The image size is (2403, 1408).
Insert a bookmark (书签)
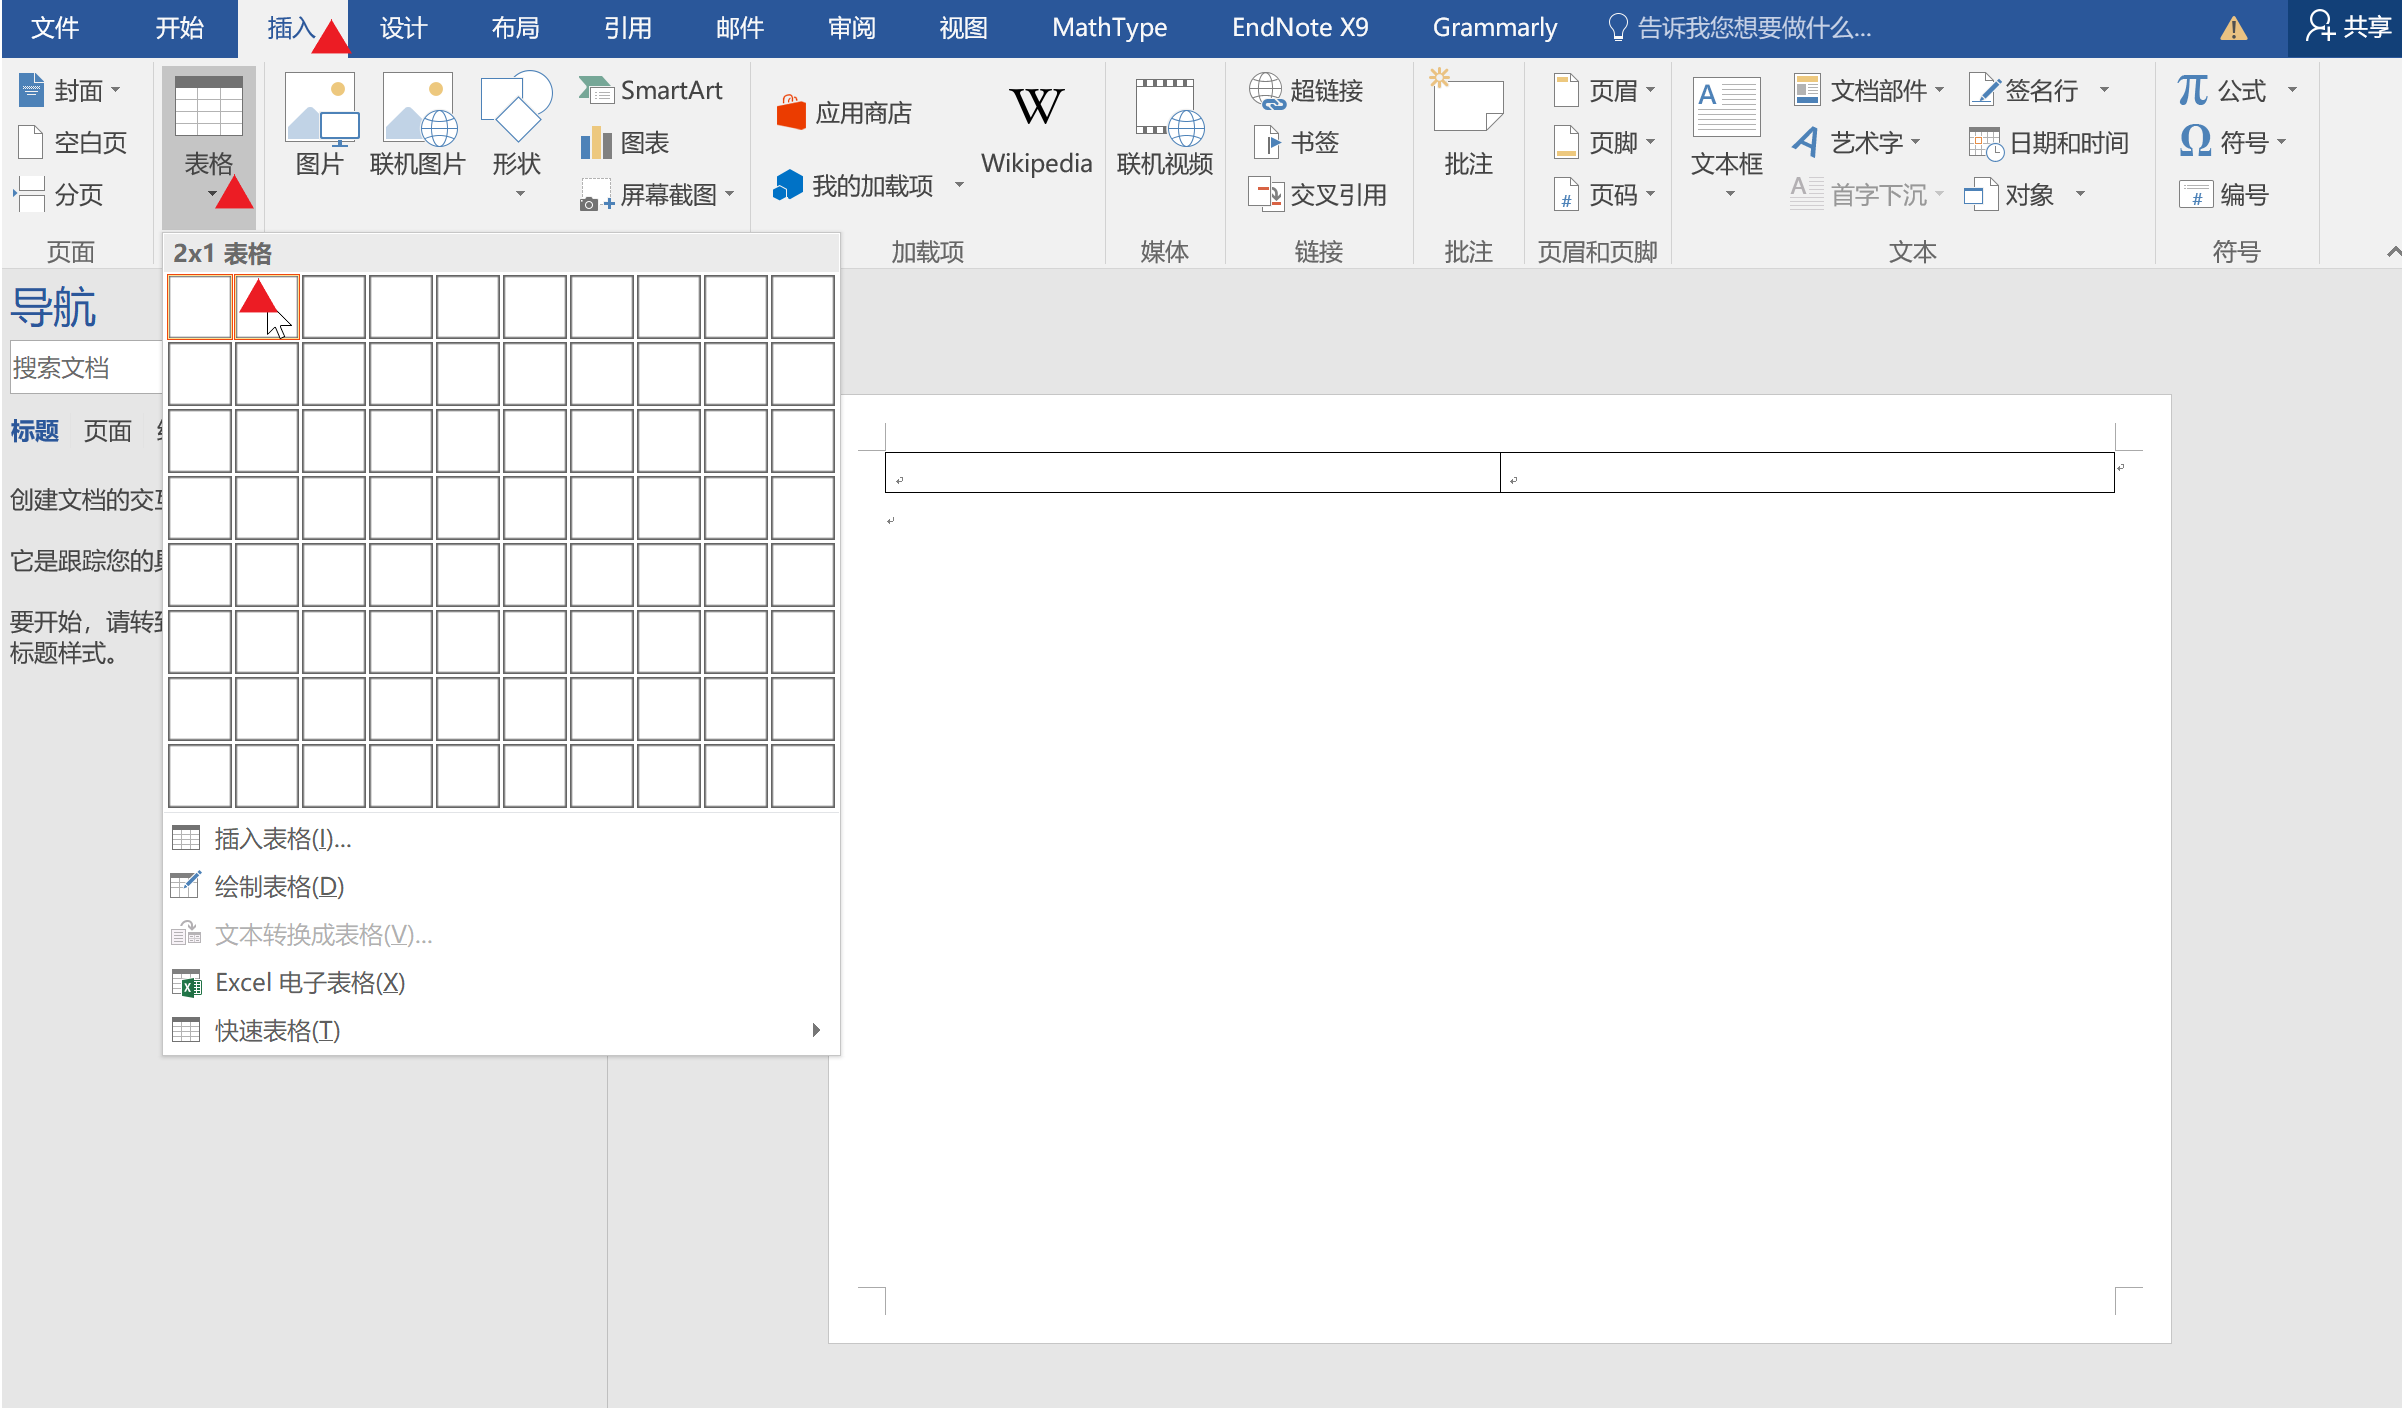tap(1295, 142)
